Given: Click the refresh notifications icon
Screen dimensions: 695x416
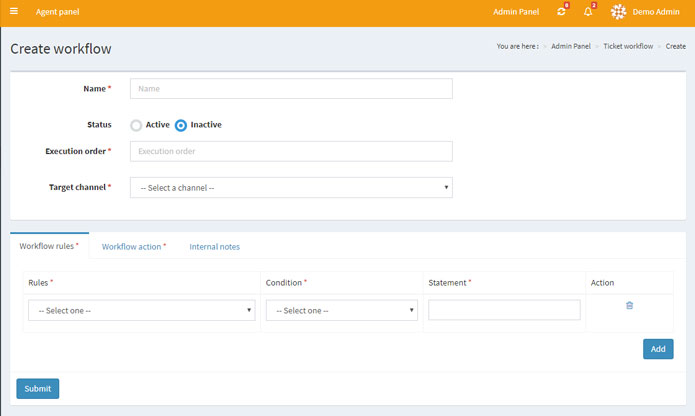Looking at the screenshot, I should click(561, 12).
